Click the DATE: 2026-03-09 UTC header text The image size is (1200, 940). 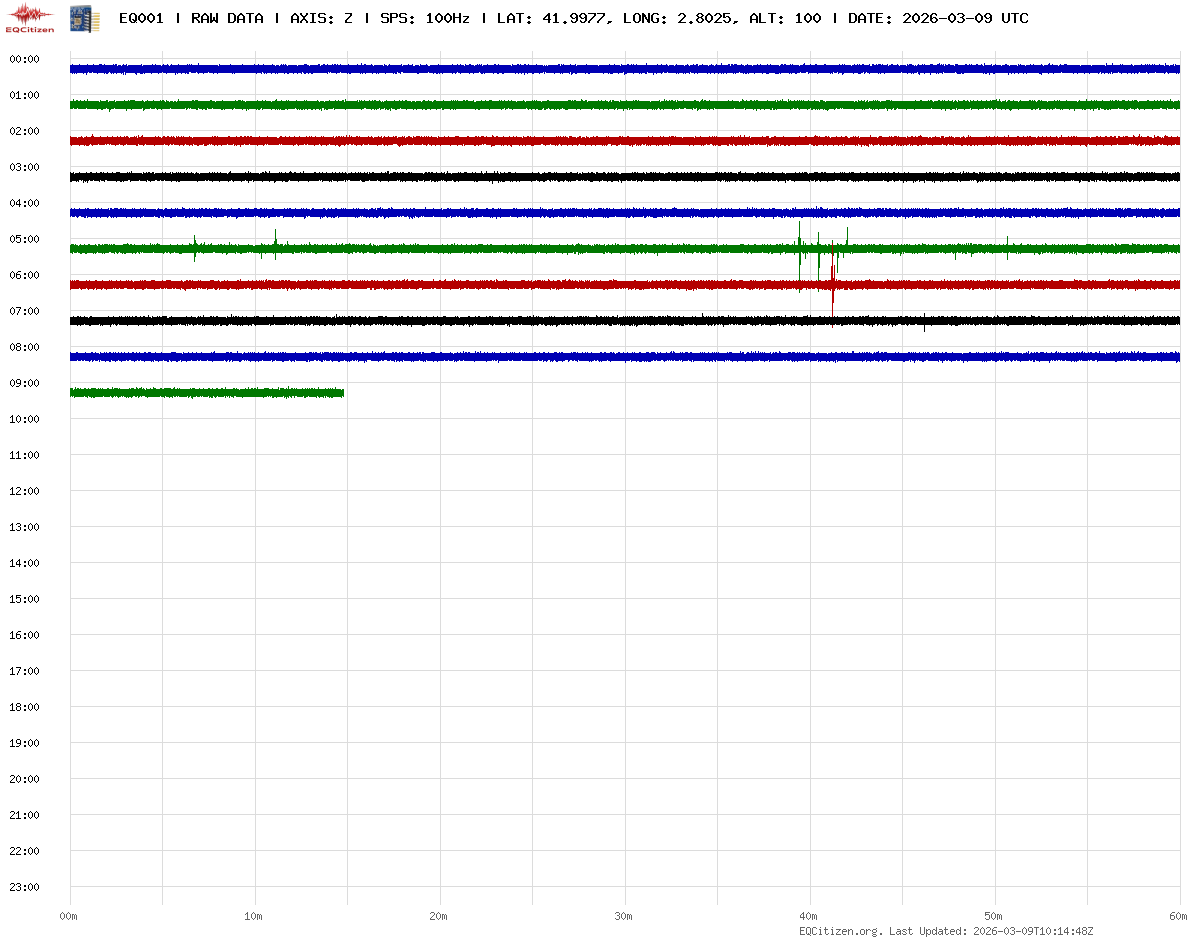(938, 18)
